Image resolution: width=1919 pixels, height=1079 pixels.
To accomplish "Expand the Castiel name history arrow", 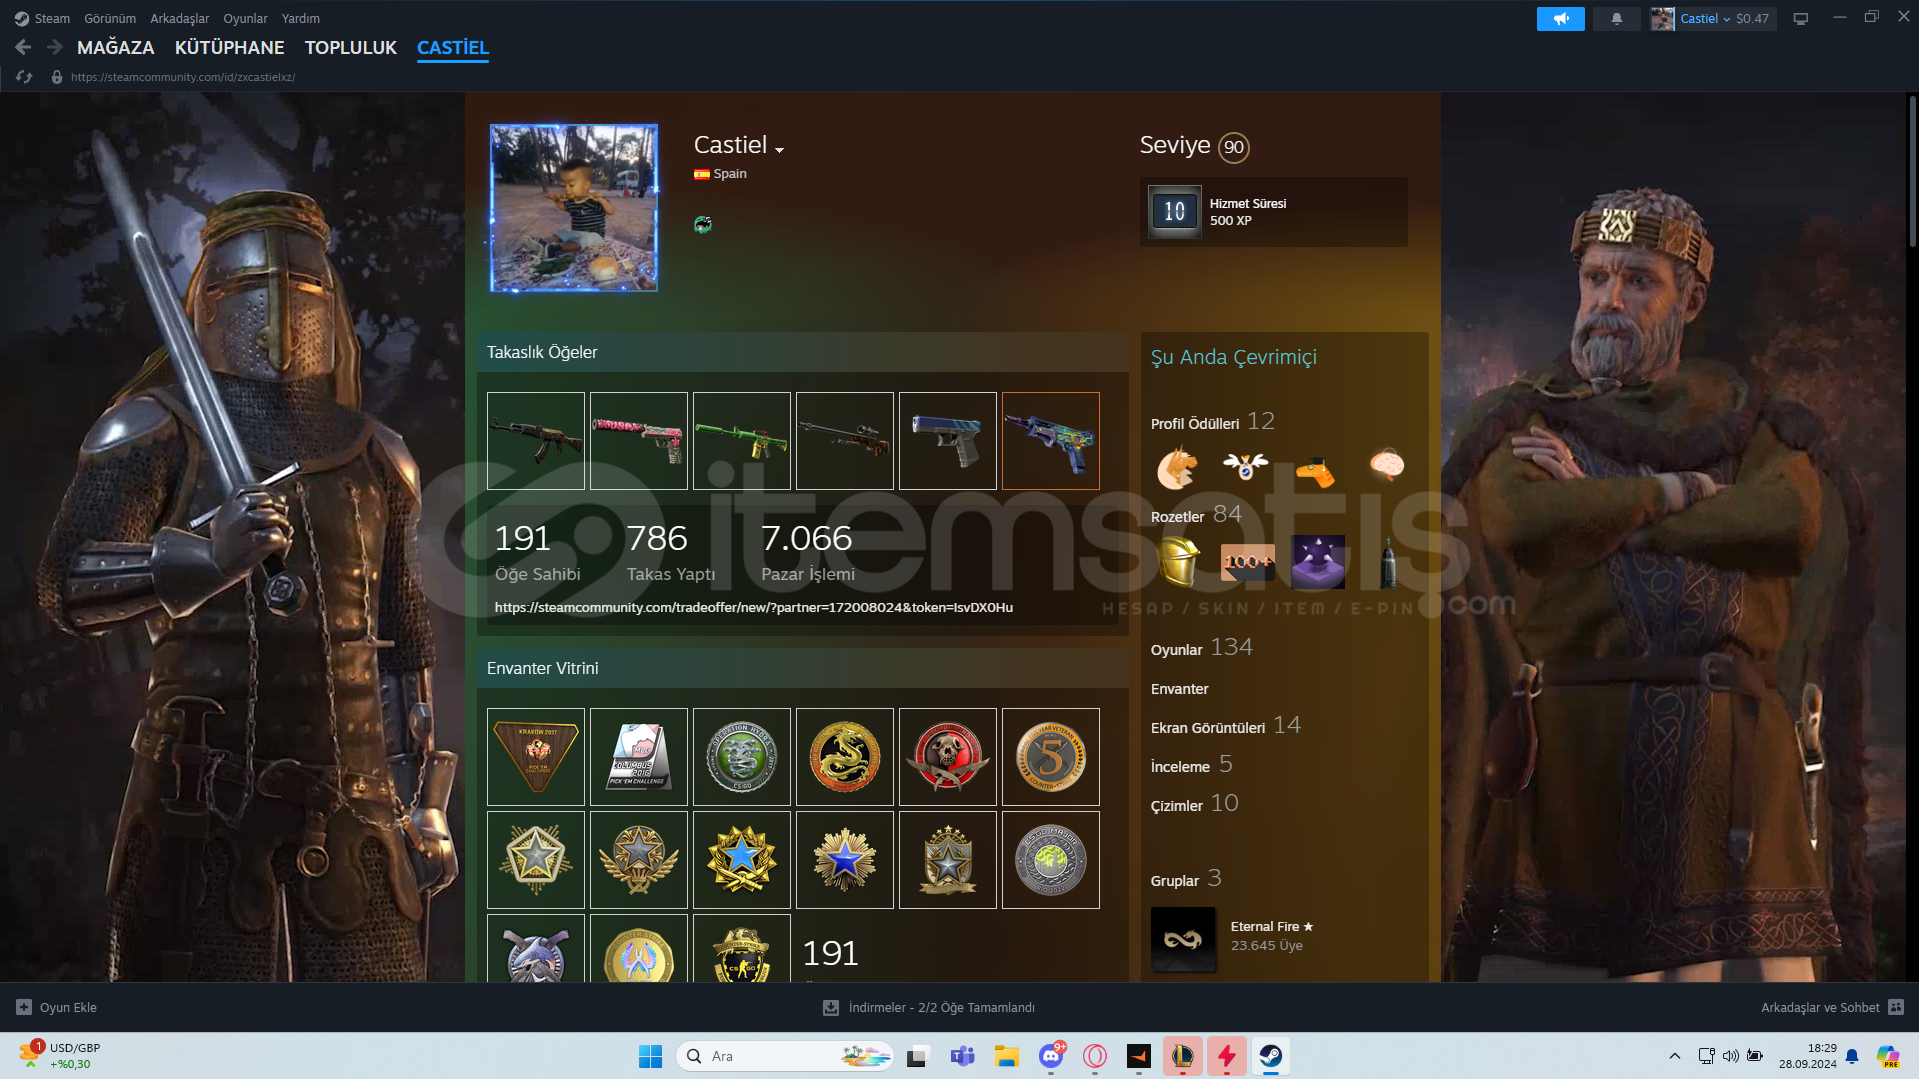I will tap(780, 150).
